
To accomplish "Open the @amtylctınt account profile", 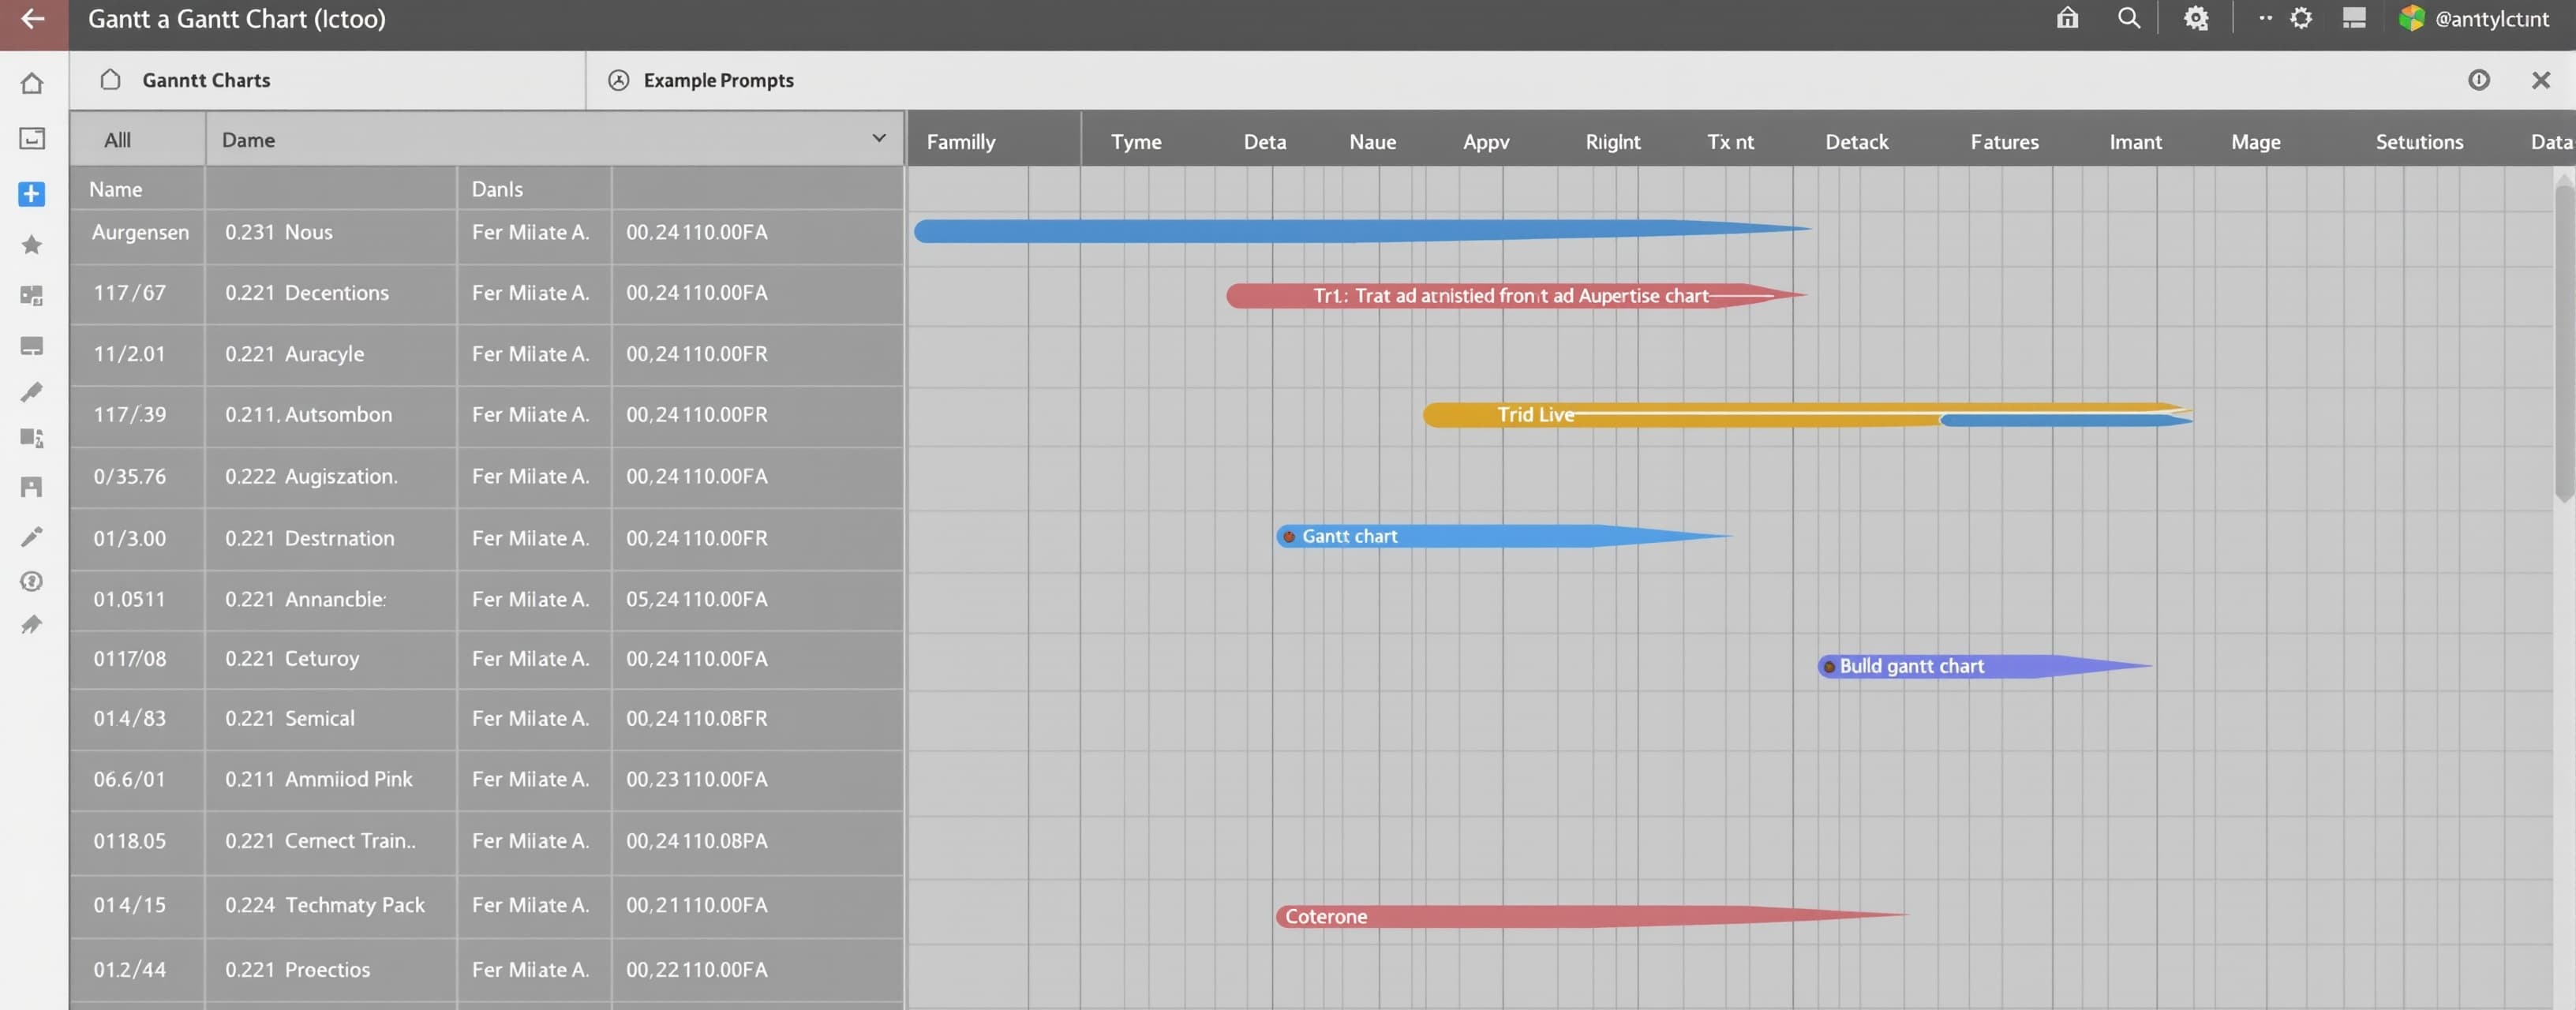I will pos(2474,18).
